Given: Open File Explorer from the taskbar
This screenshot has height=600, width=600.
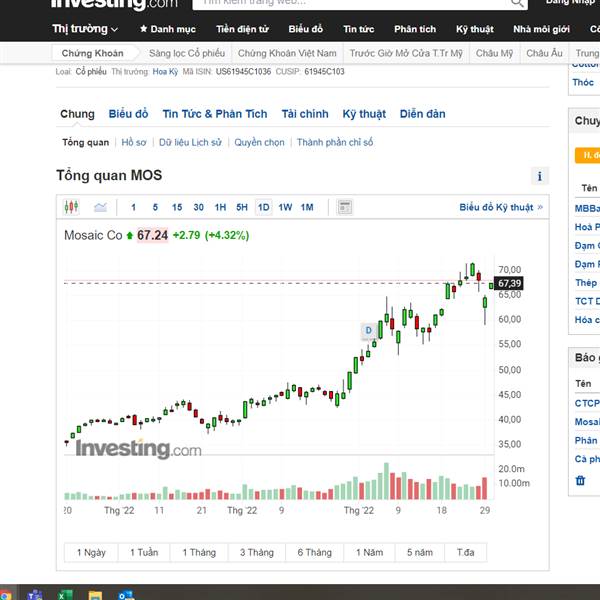Looking at the screenshot, I should point(95,595).
